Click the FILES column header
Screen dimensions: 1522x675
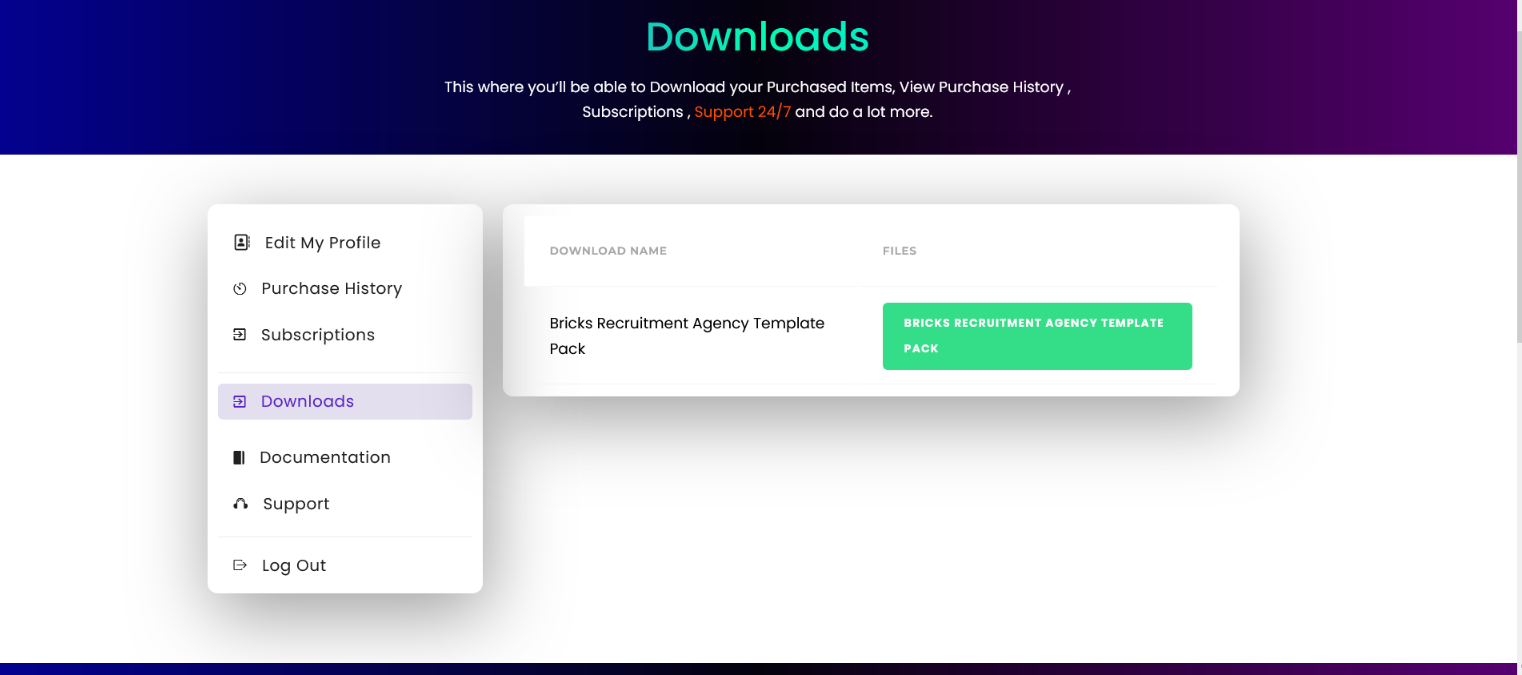click(x=899, y=250)
